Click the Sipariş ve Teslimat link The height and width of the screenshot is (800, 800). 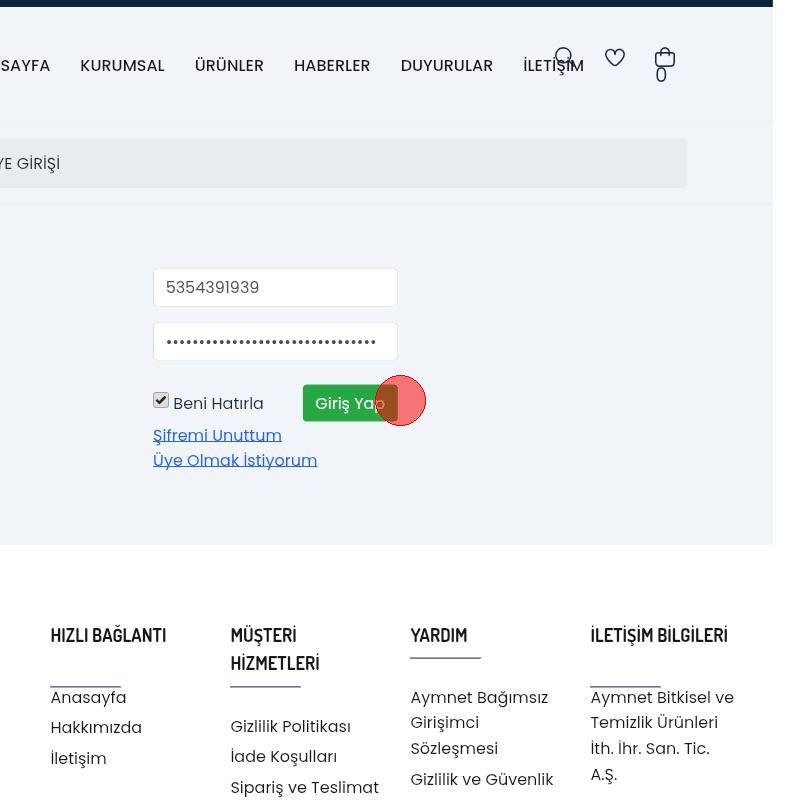[x=304, y=788]
